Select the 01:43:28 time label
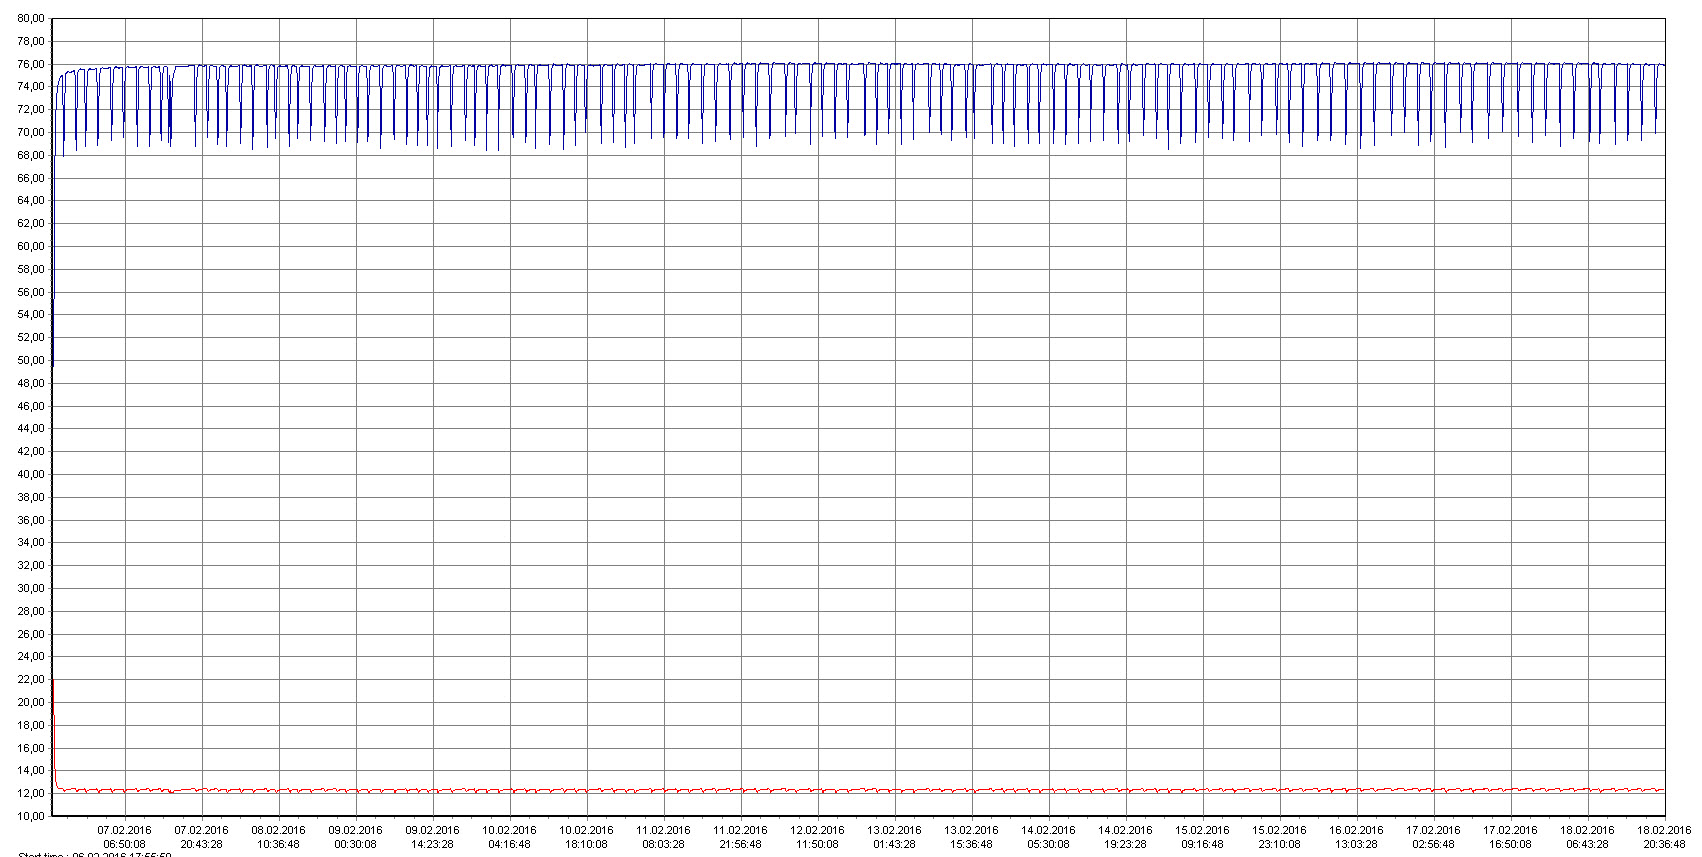 coord(894,844)
